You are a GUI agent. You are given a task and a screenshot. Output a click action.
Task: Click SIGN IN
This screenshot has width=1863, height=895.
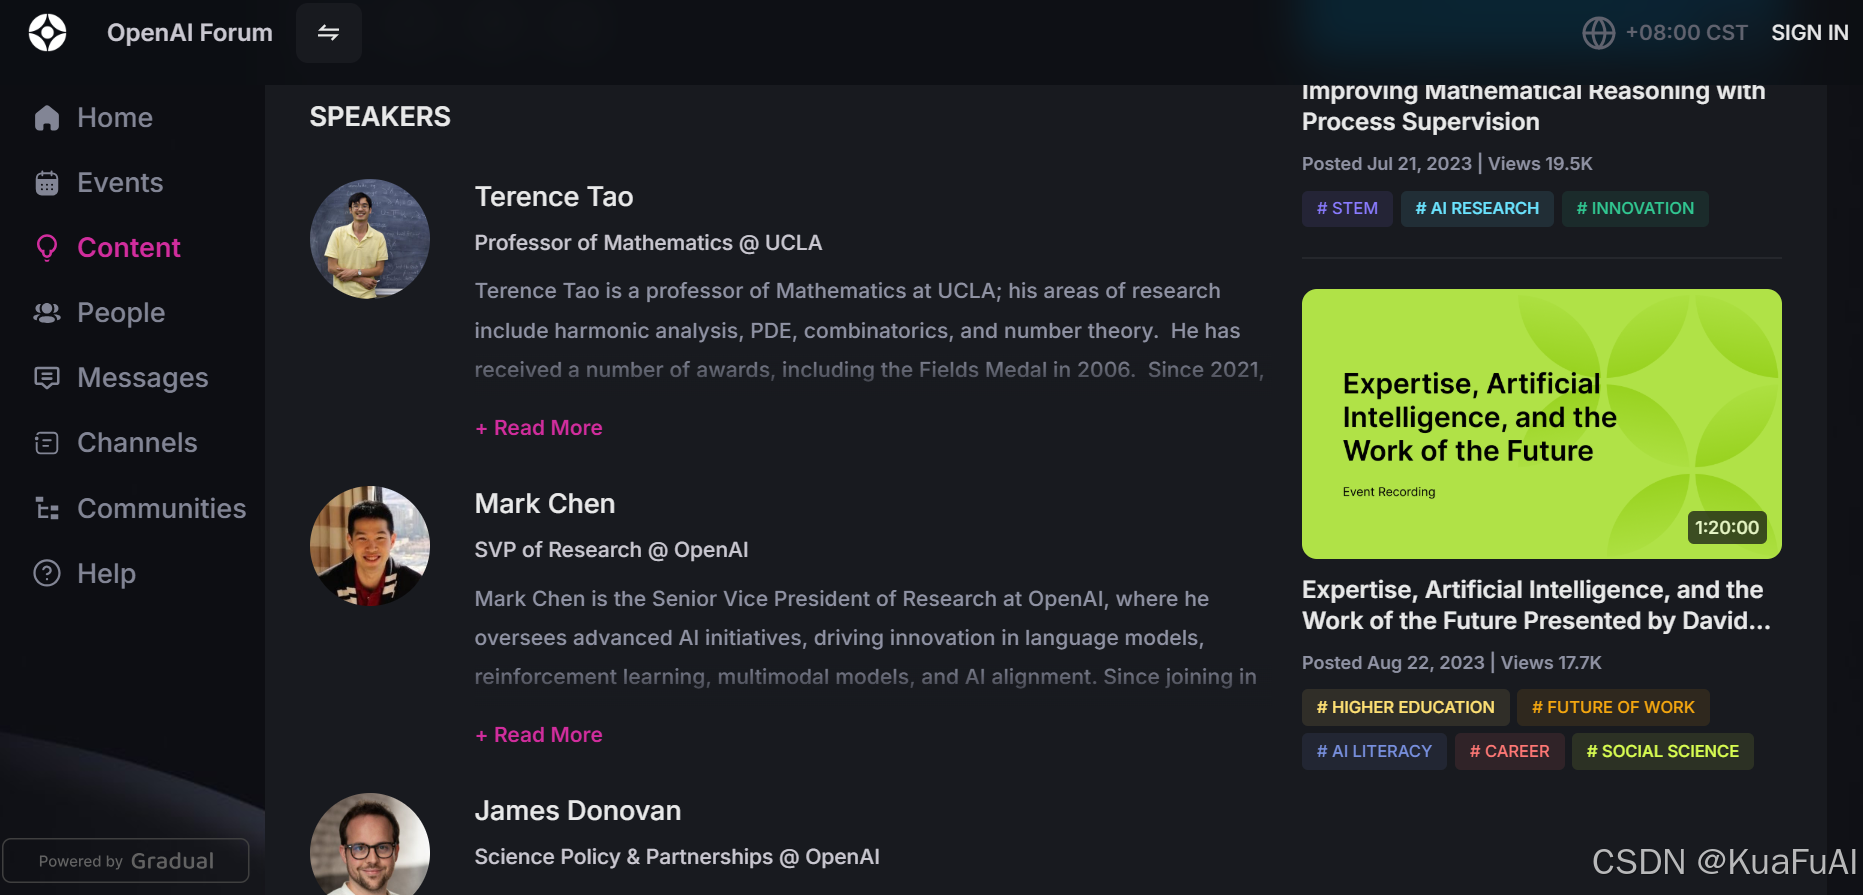(1809, 33)
